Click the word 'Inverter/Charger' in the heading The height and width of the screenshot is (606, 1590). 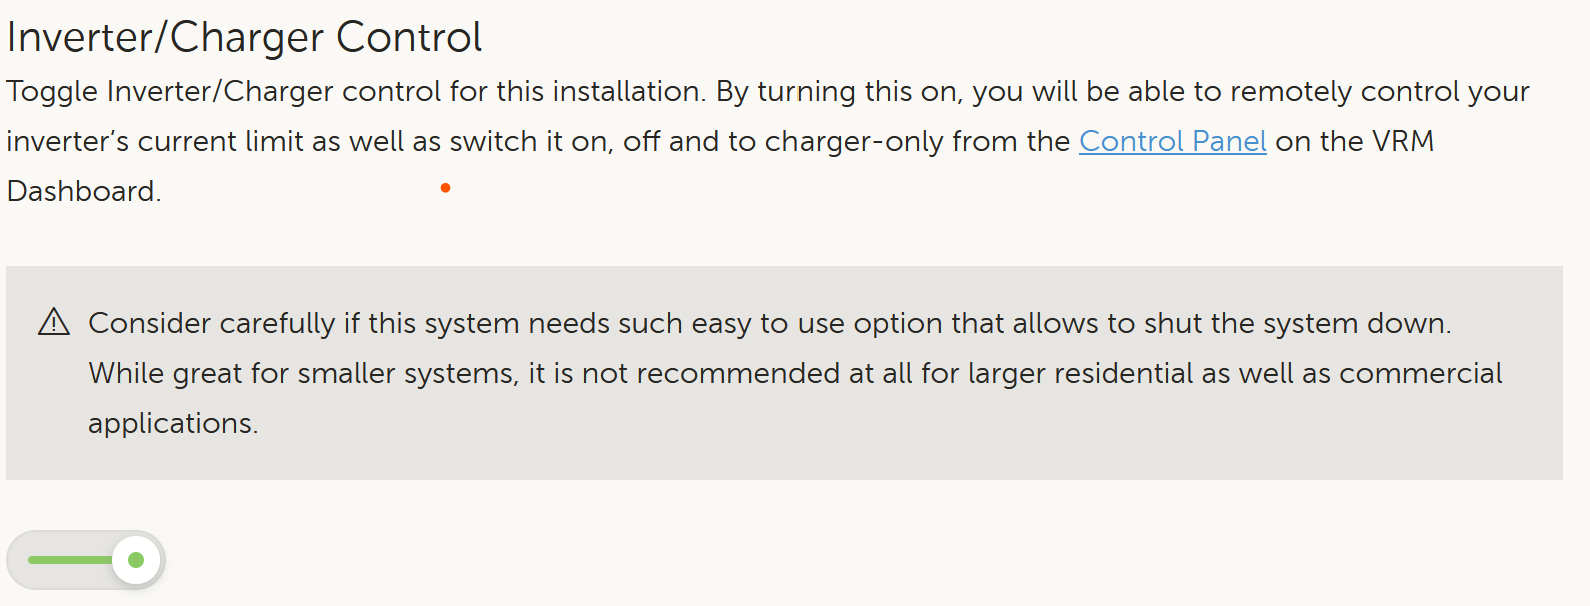coord(165,38)
